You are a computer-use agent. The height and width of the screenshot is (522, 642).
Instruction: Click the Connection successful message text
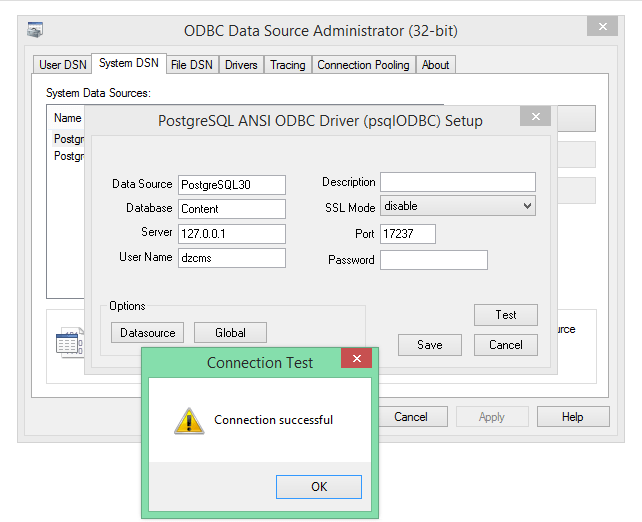274,420
